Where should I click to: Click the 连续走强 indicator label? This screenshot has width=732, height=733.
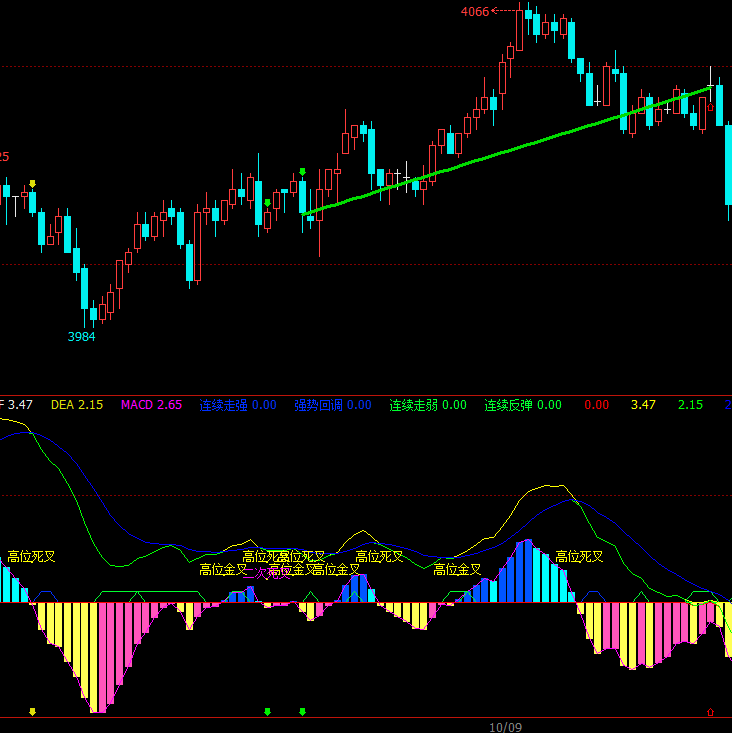[237, 405]
